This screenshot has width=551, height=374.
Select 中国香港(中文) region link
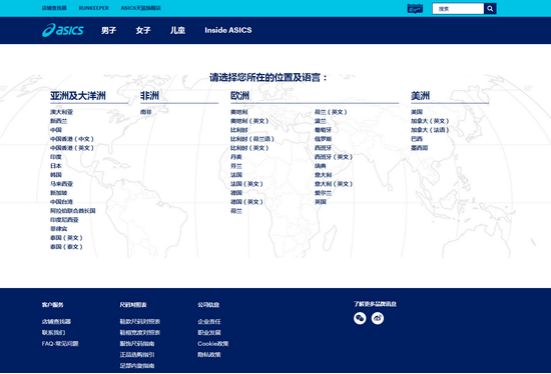point(72,139)
